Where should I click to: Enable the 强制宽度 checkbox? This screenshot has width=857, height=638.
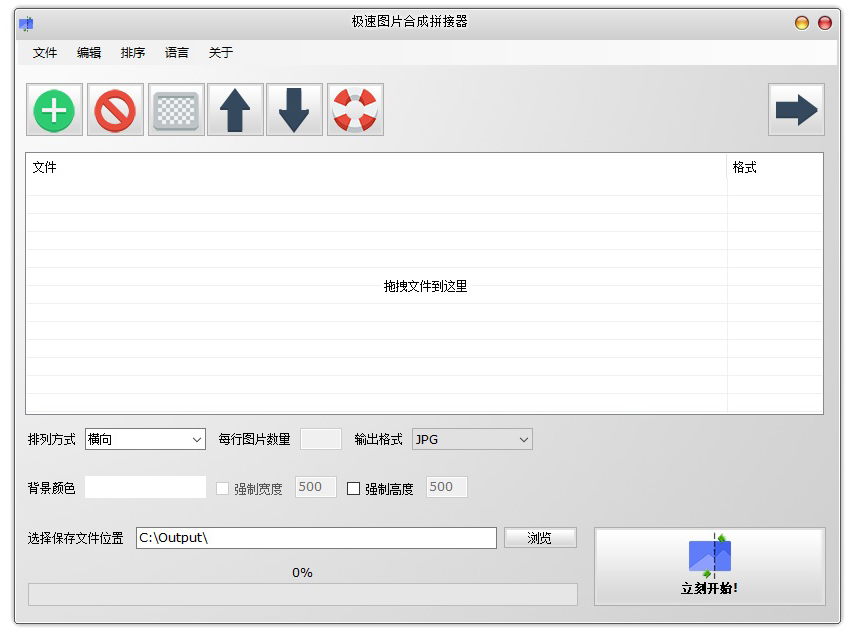coord(224,489)
